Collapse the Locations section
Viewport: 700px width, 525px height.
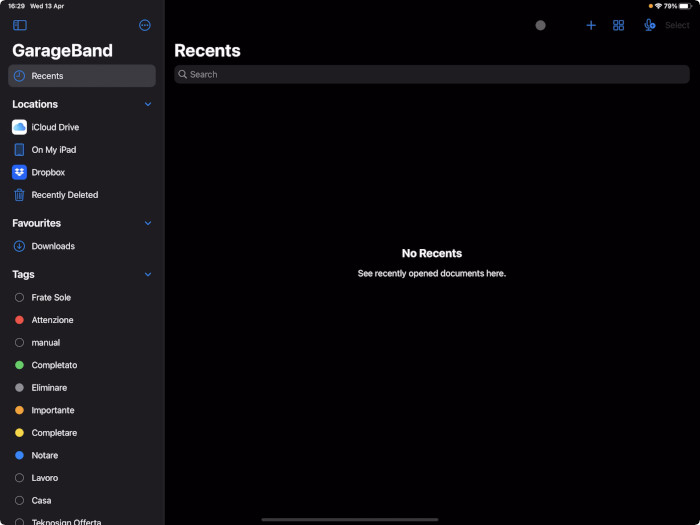click(x=148, y=104)
